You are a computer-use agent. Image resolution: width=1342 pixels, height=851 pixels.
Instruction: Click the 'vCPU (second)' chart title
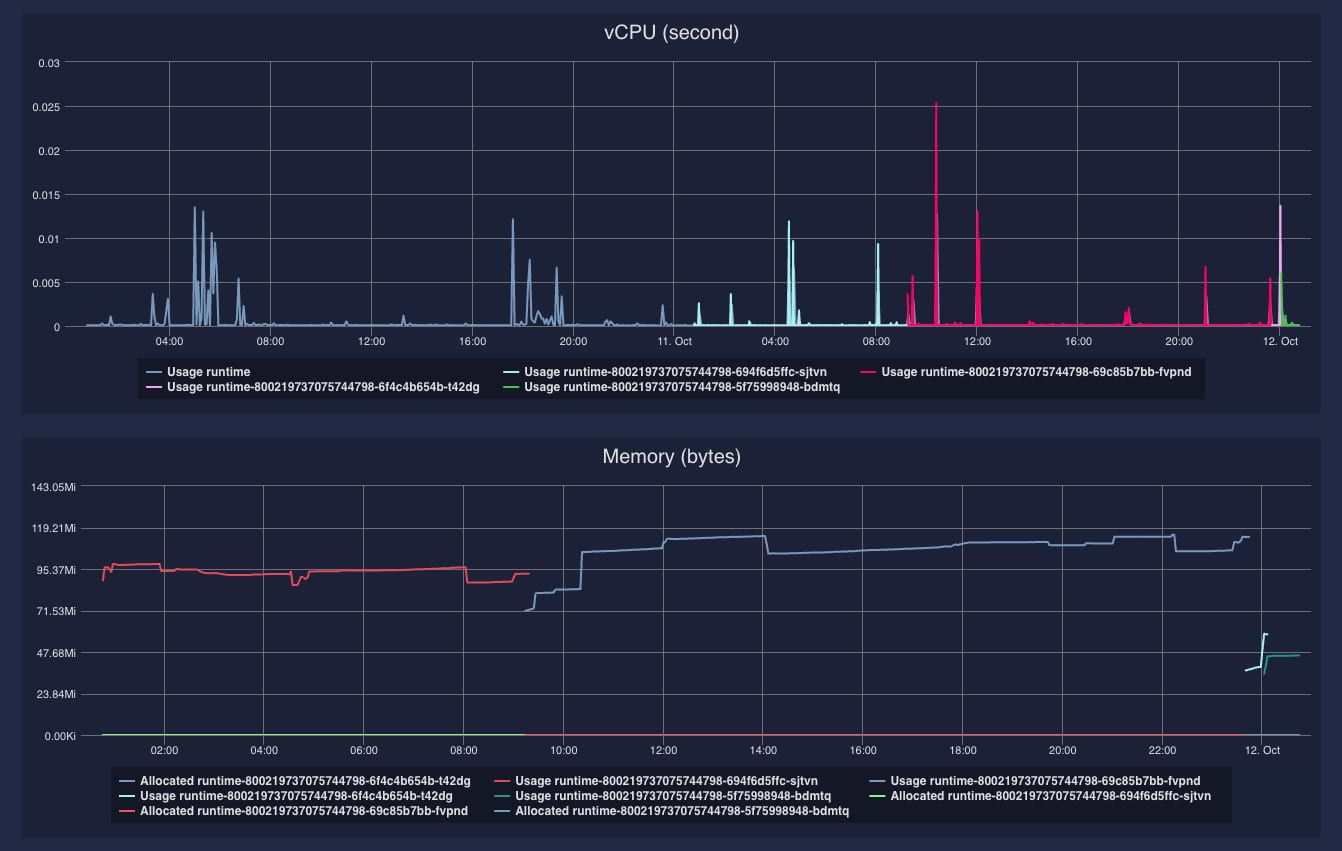(x=671, y=33)
